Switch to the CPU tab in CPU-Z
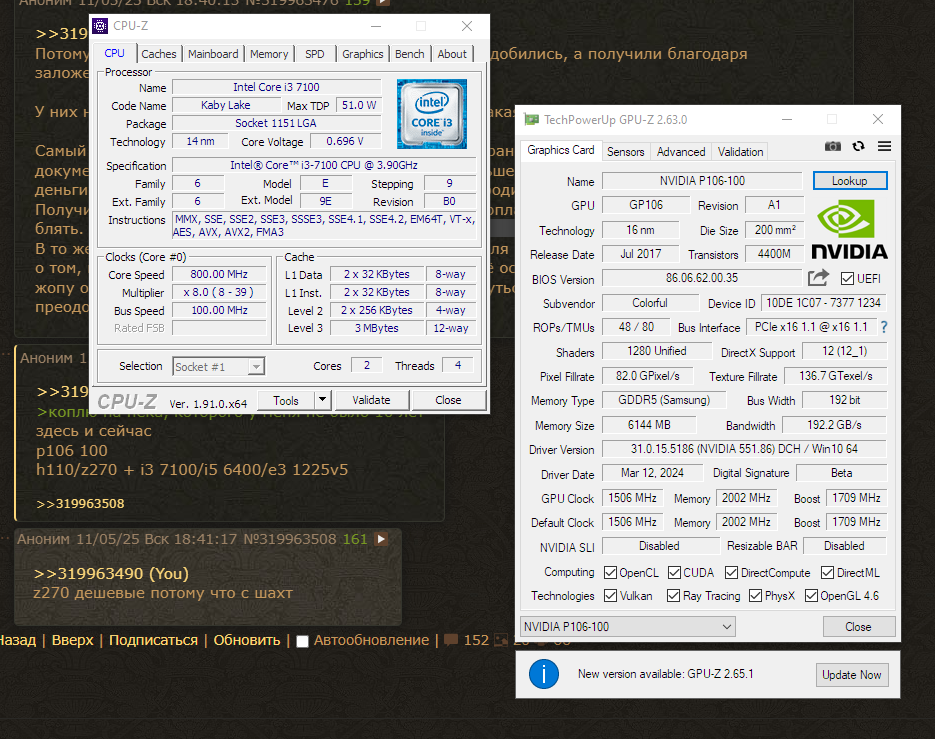The height and width of the screenshot is (739, 935). pyautogui.click(x=114, y=53)
